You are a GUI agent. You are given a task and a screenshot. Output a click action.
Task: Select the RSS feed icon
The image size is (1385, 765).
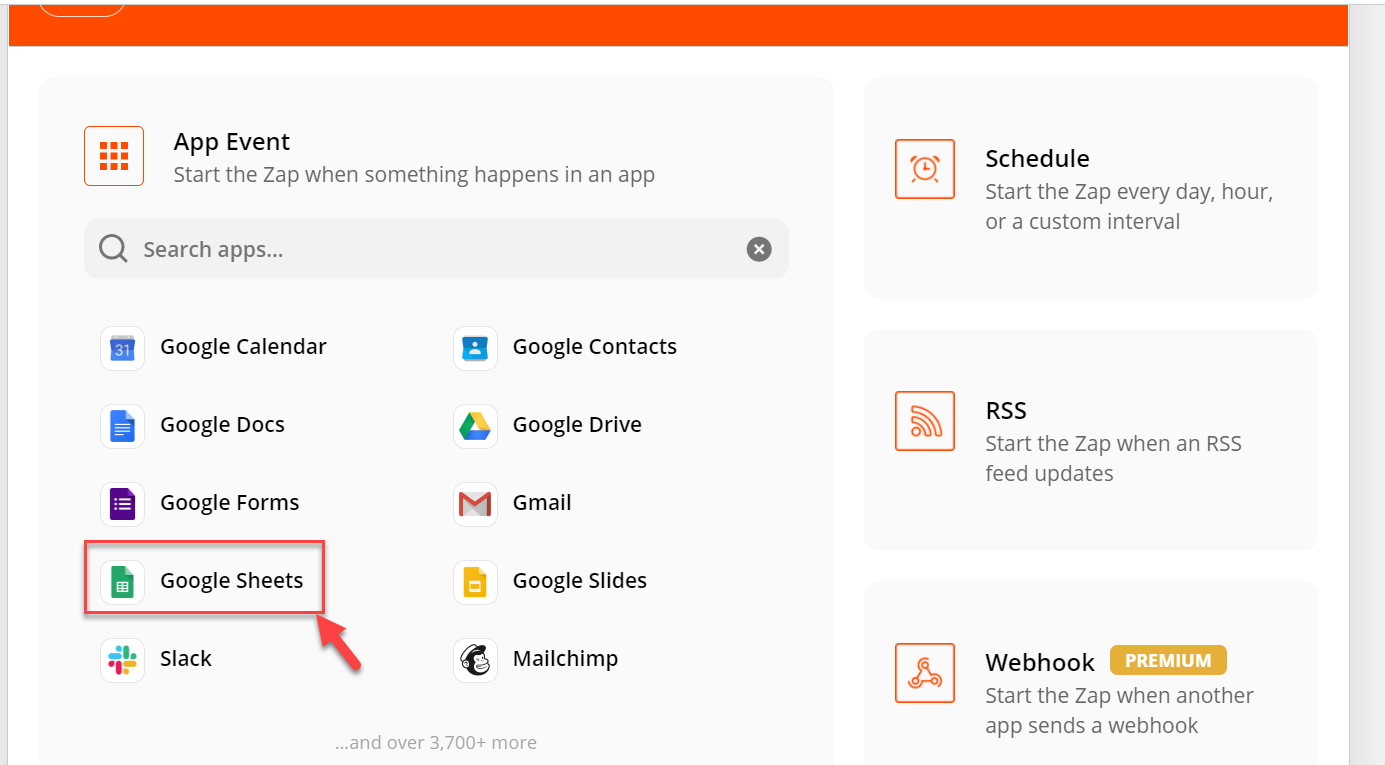[x=925, y=421]
